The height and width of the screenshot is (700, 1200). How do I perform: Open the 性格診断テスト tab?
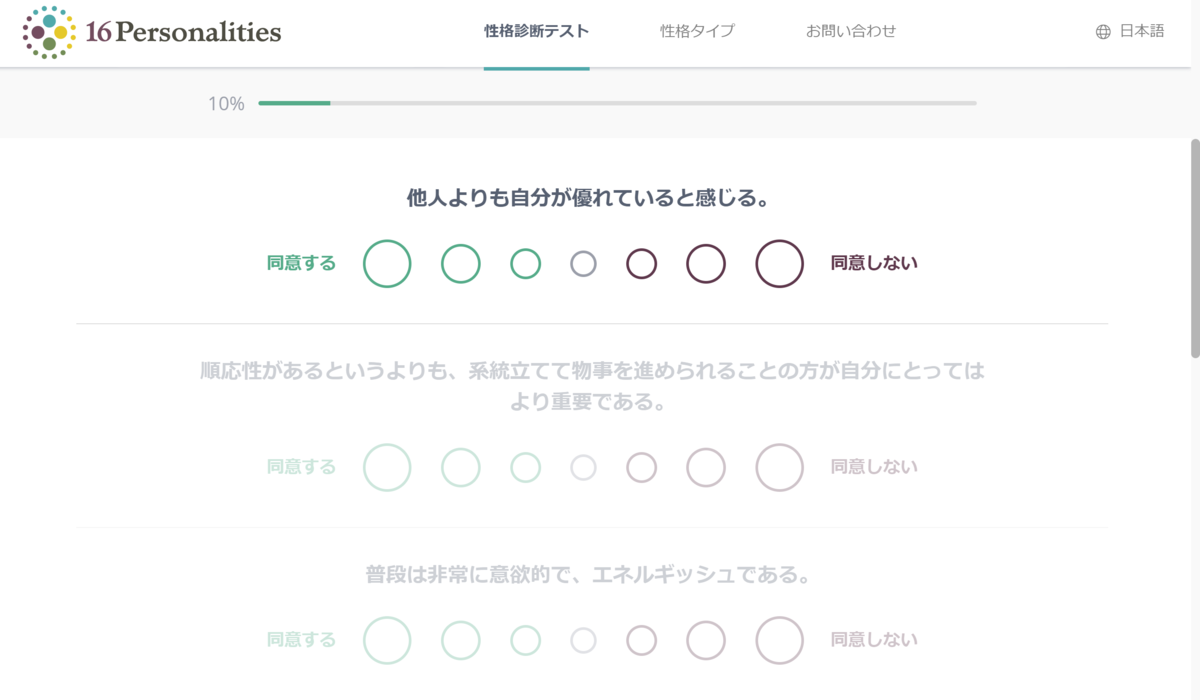coord(536,31)
